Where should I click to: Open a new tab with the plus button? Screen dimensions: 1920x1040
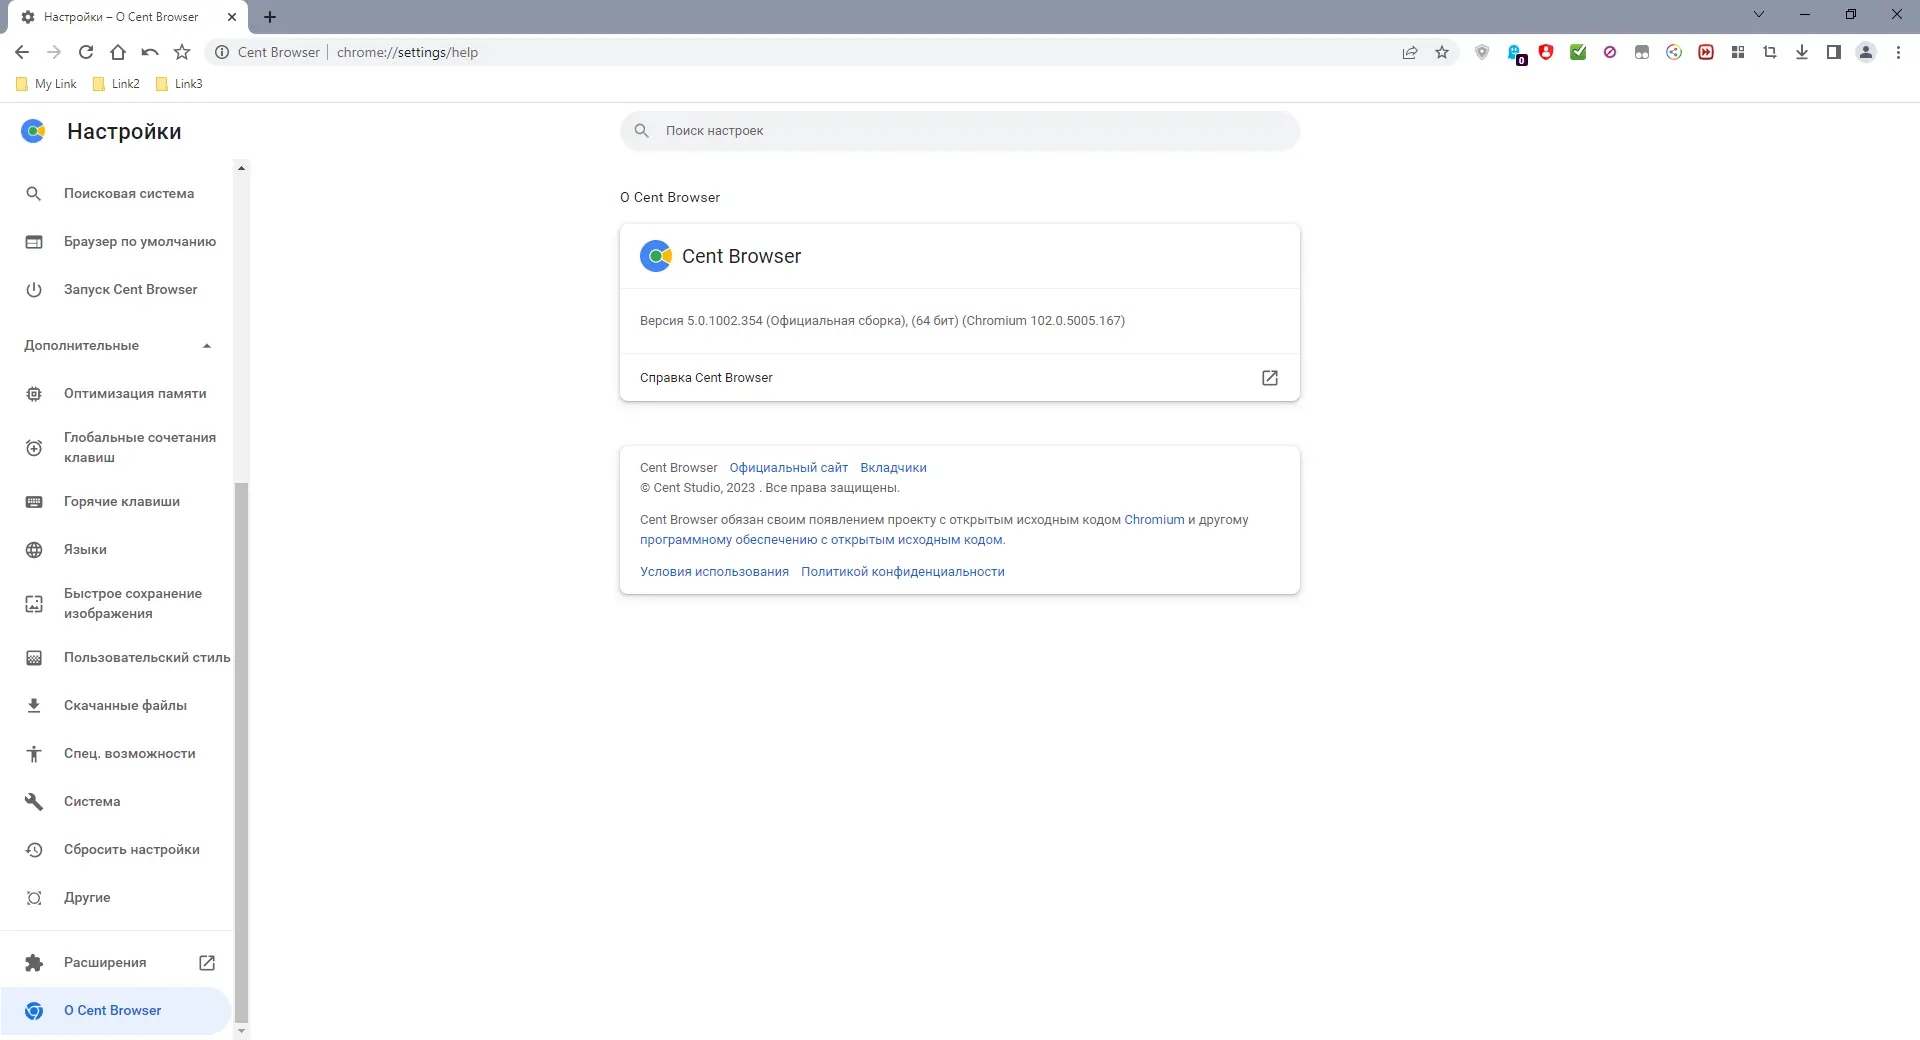click(x=270, y=17)
